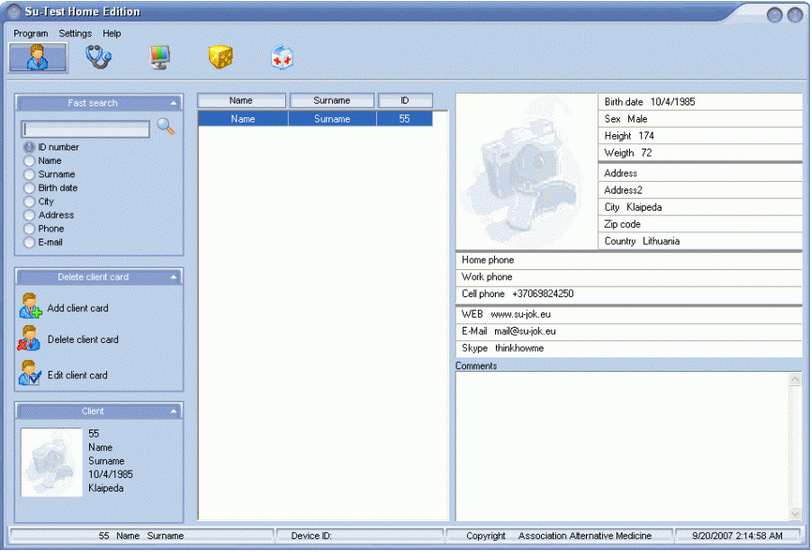812x552 pixels.
Task: Select the Birth date search option
Action: point(29,188)
